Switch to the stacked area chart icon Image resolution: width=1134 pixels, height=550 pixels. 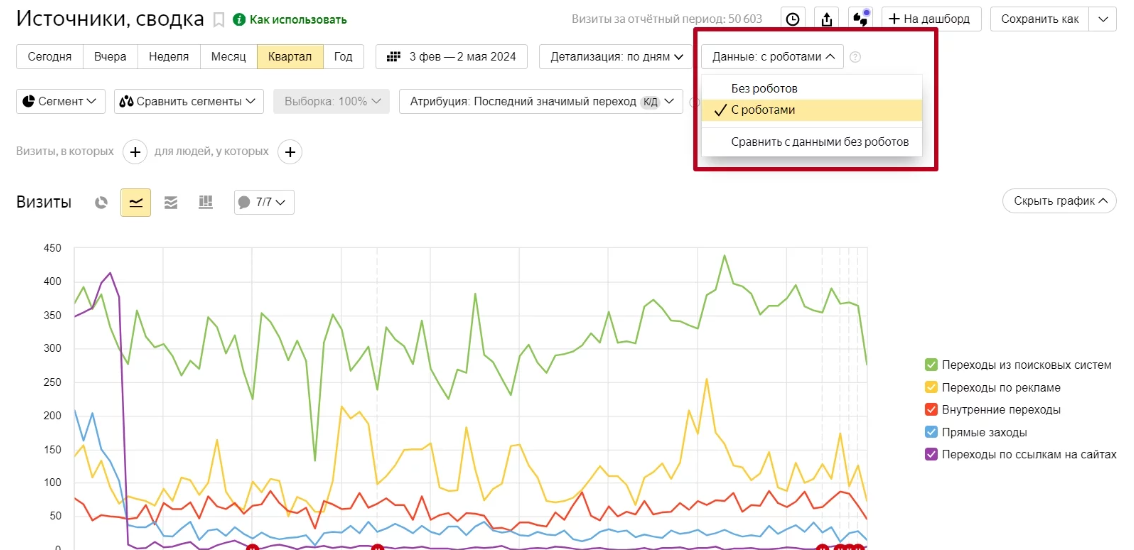(171, 202)
